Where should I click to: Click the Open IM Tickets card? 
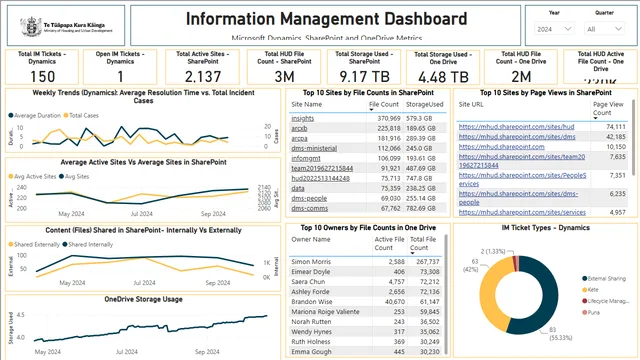click(120, 67)
